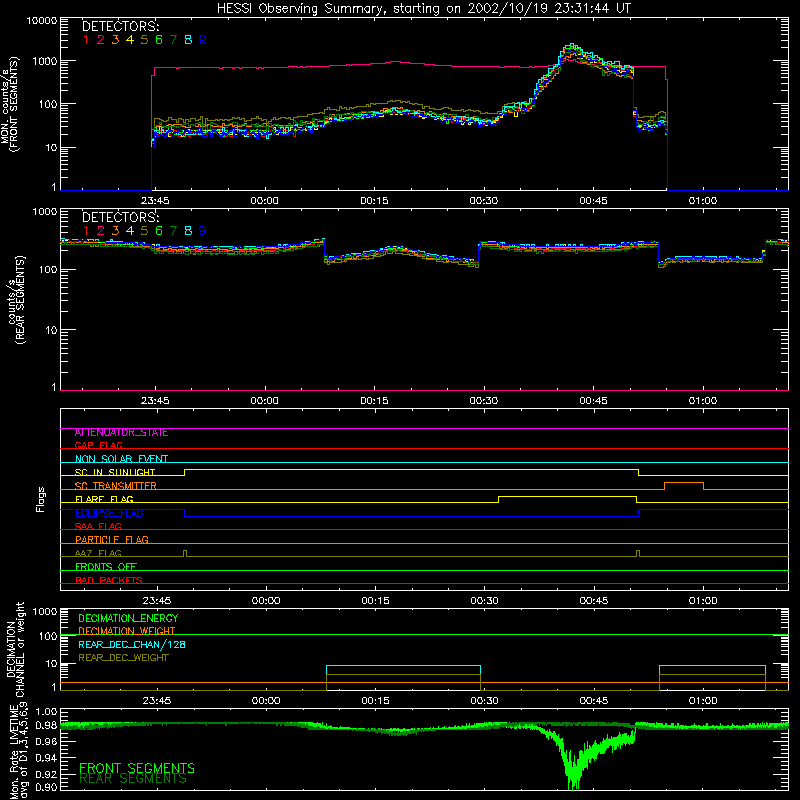This screenshot has height=800, width=800.
Task: Select detector 4 in front segments legend
Action: [130, 40]
